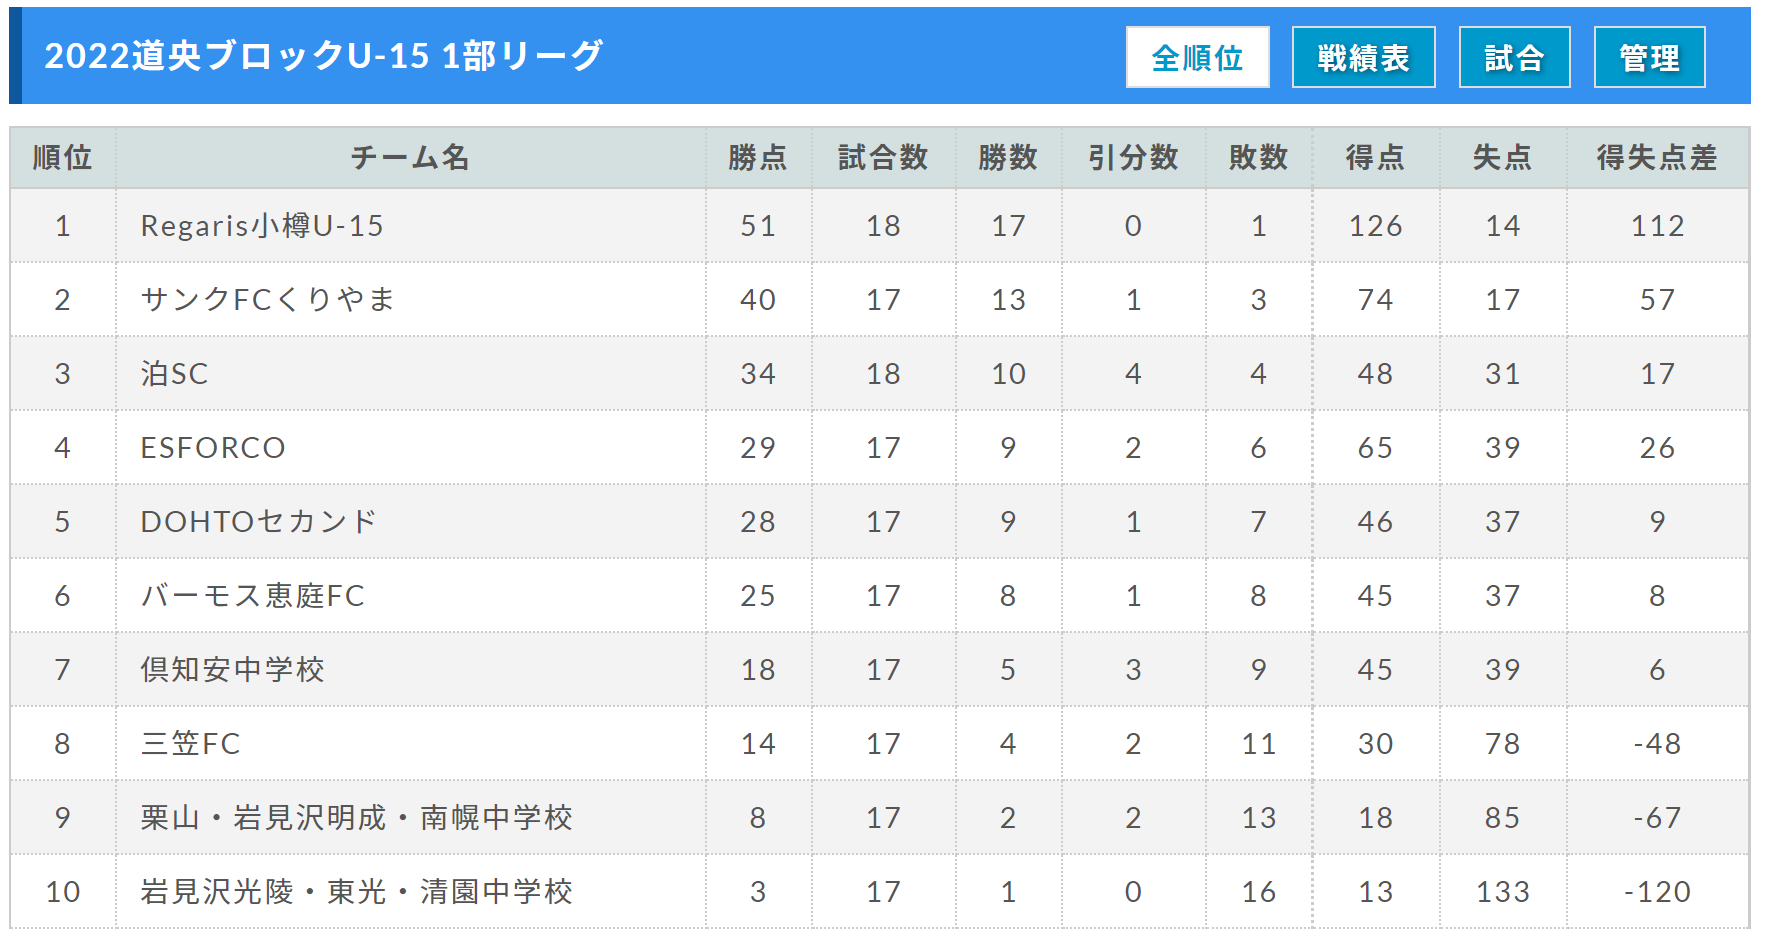Select the 得失点差 column header
Viewport: 1765px width, 942px height.
point(1657,157)
